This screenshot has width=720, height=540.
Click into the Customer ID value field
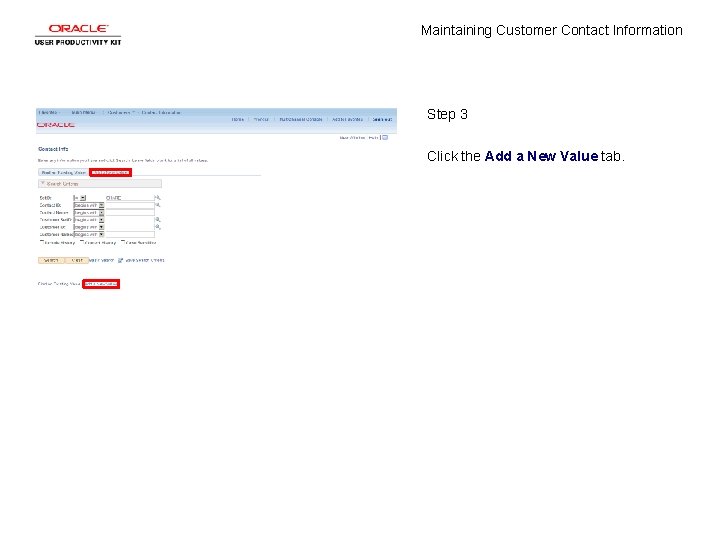tap(130, 227)
